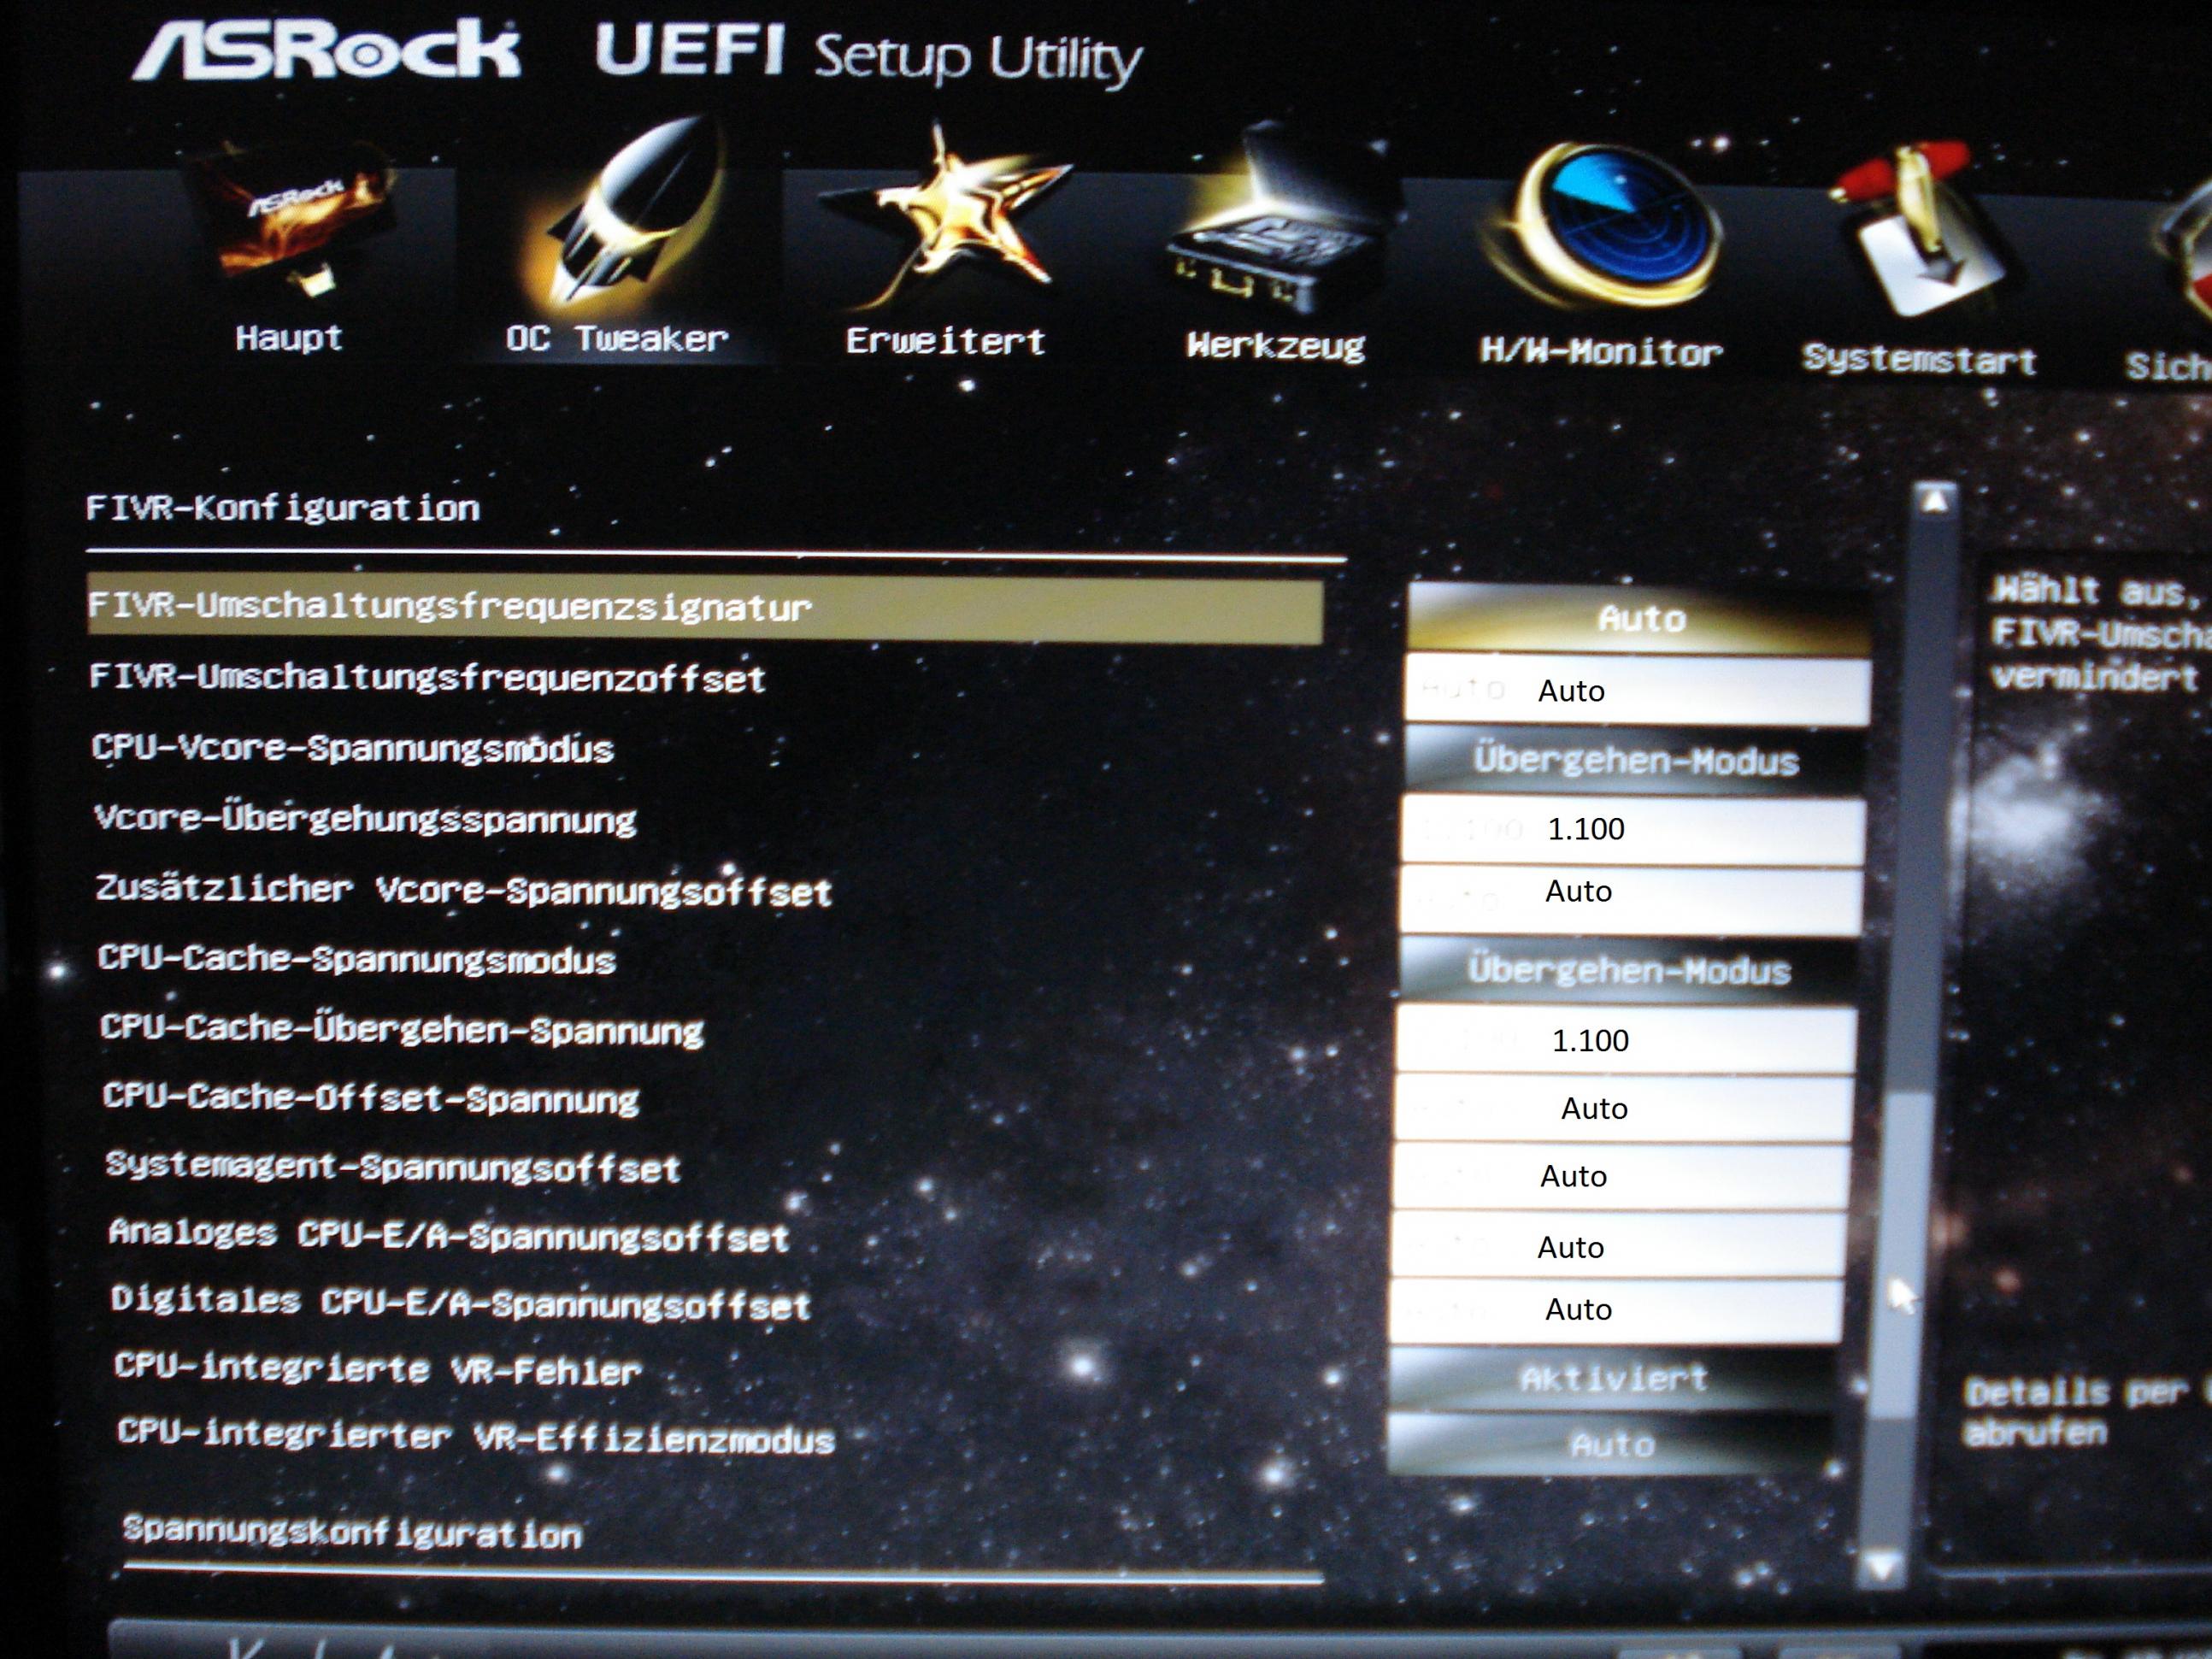Expand VR-Effizienzmodus Auto dropdown

point(1610,1444)
